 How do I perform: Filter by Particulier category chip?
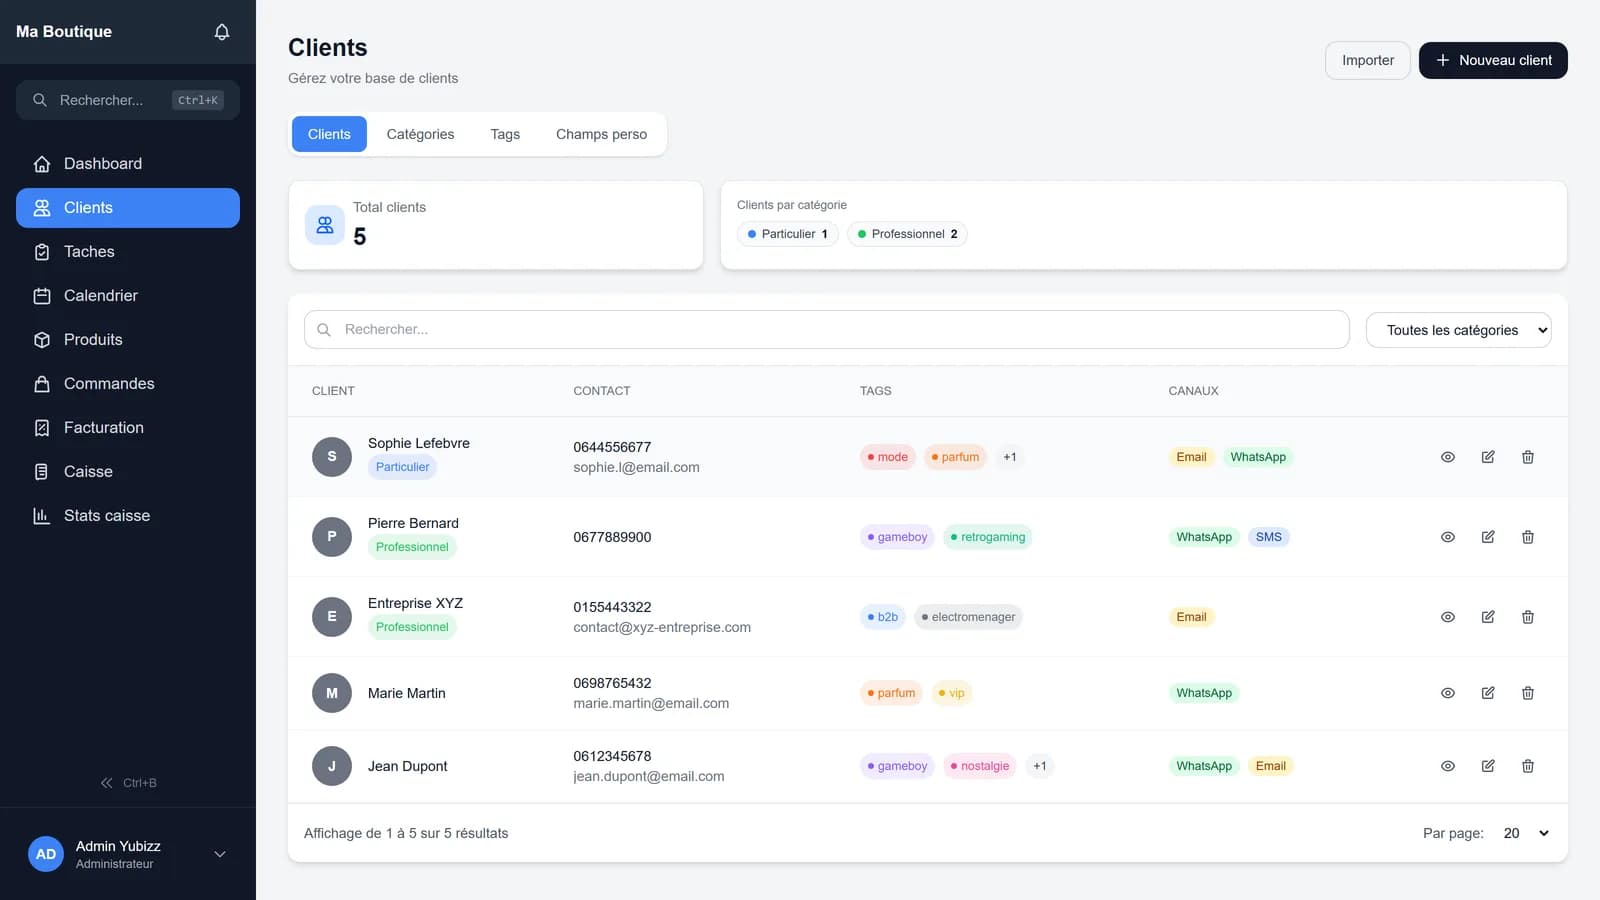point(787,234)
